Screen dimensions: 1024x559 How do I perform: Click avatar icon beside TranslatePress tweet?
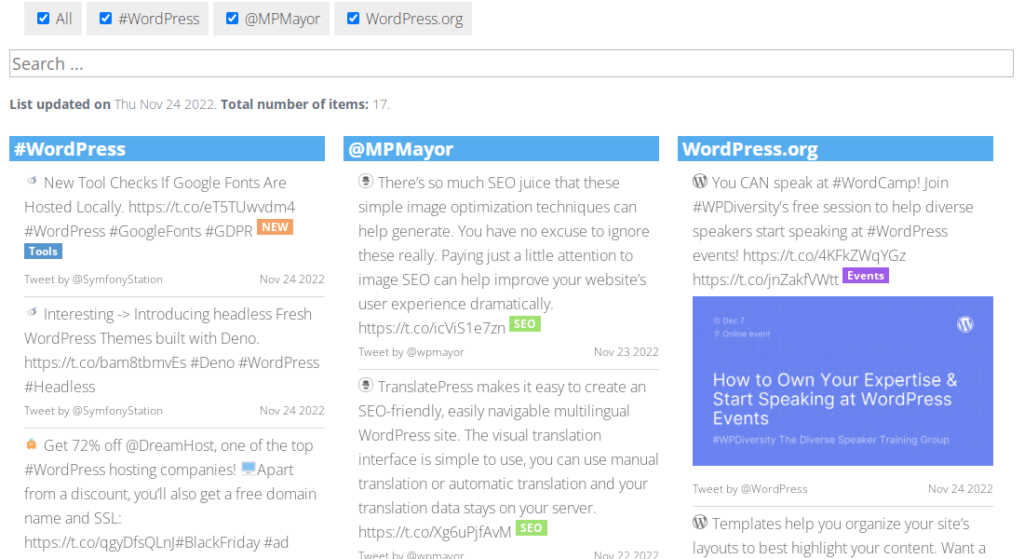pyautogui.click(x=366, y=386)
